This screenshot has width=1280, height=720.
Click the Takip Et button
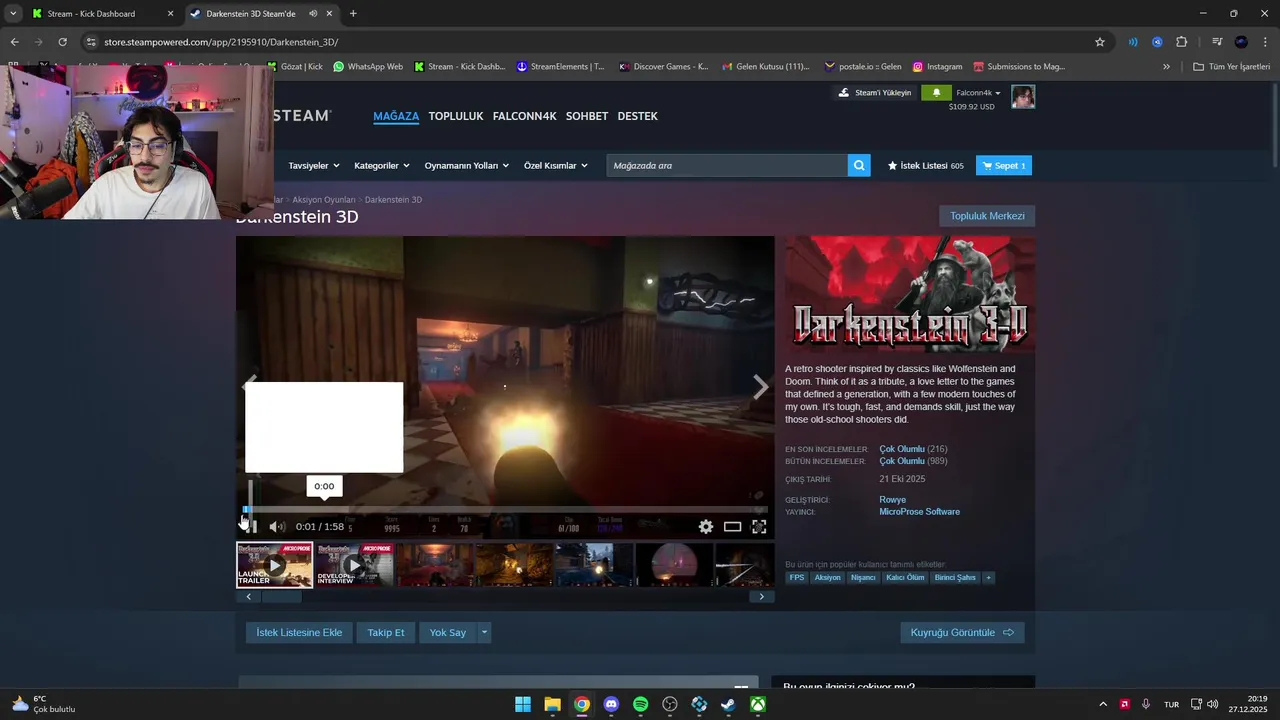(x=386, y=632)
